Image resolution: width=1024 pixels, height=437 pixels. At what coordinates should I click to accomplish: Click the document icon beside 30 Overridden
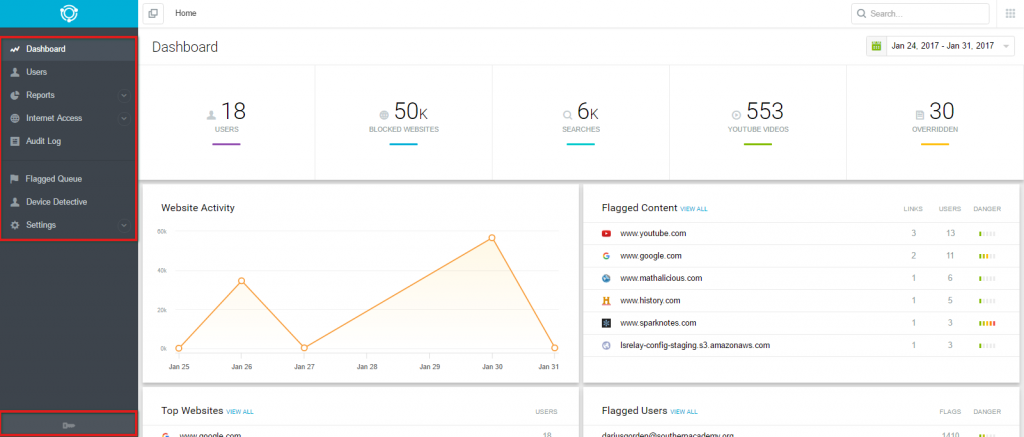[920, 116]
